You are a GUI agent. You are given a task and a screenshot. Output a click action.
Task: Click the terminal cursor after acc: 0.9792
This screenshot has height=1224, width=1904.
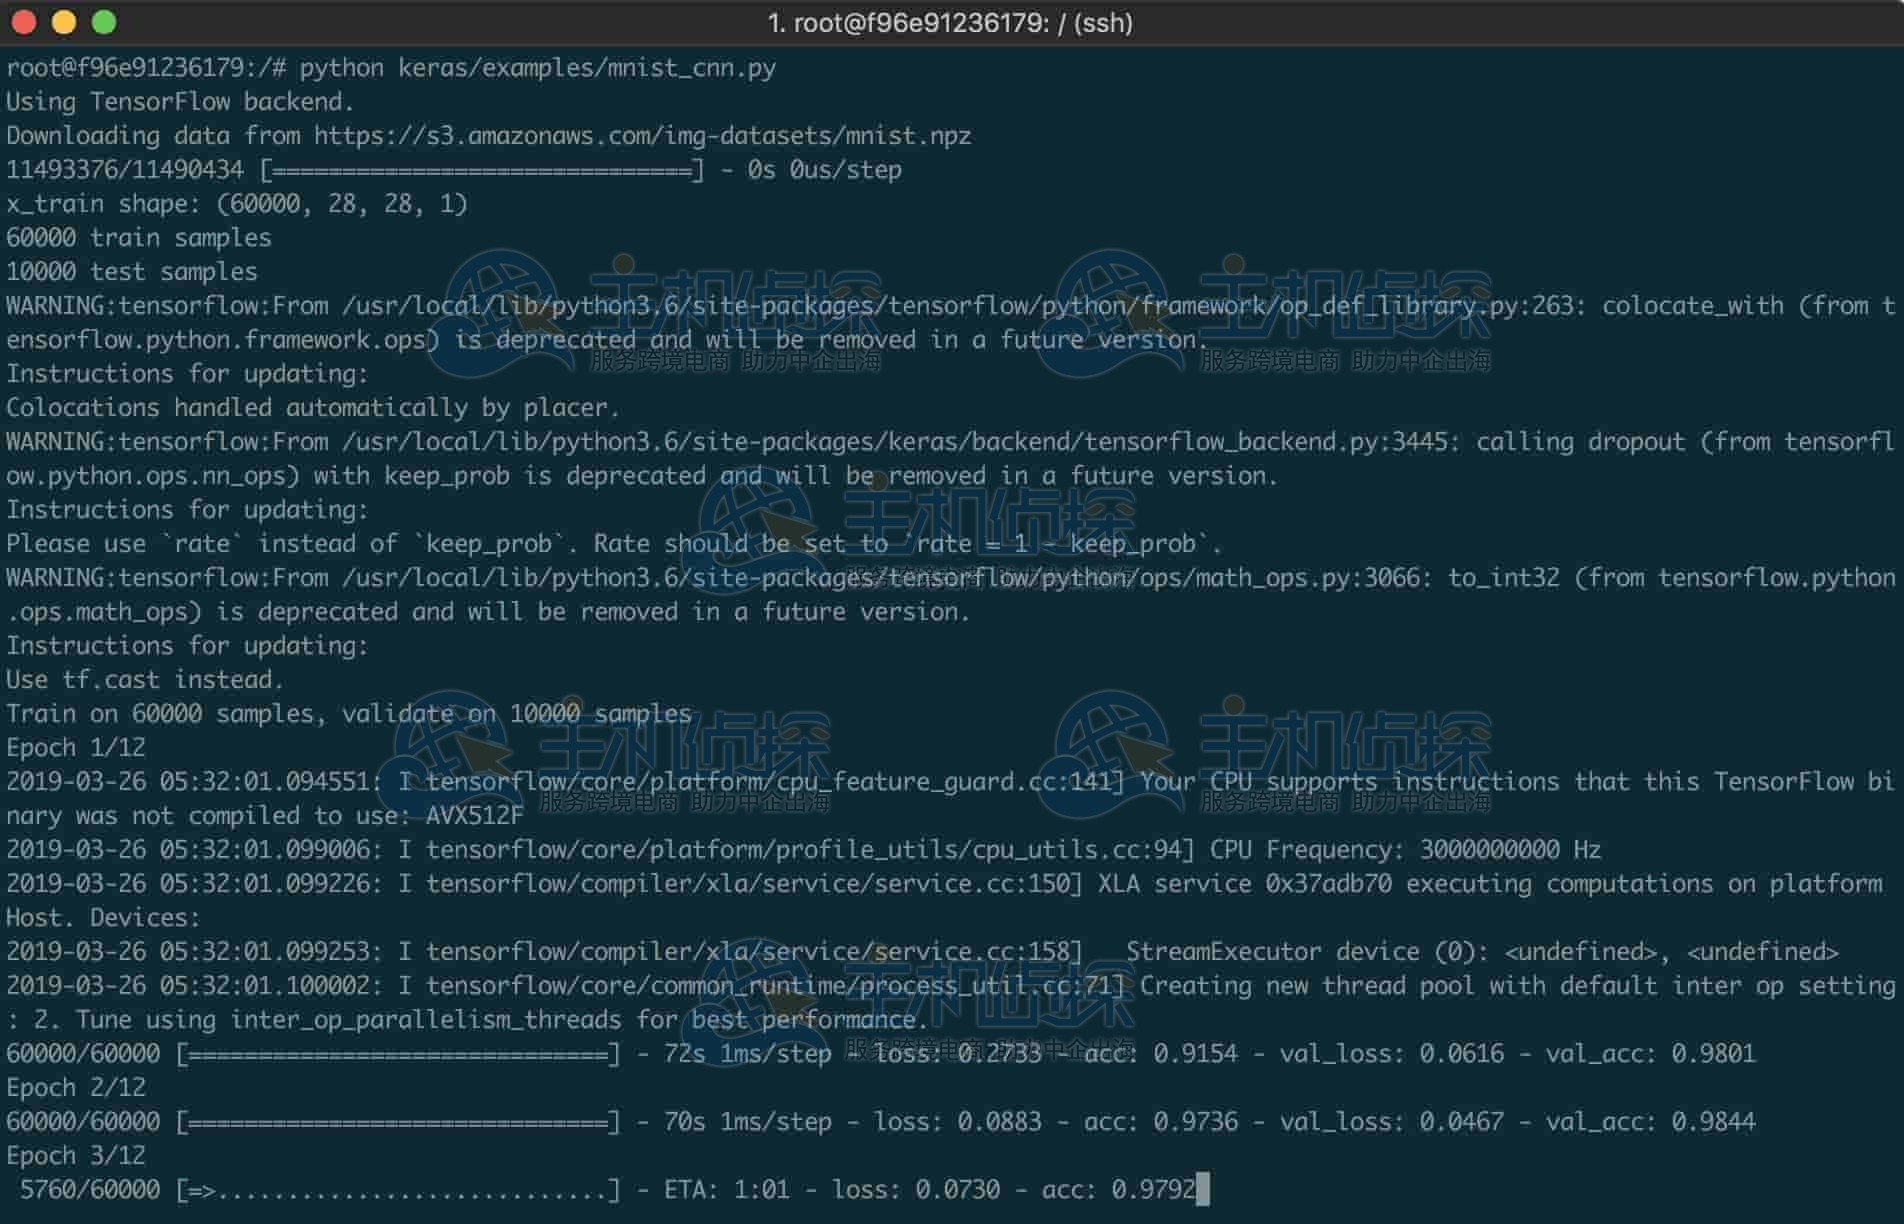tap(1202, 1190)
